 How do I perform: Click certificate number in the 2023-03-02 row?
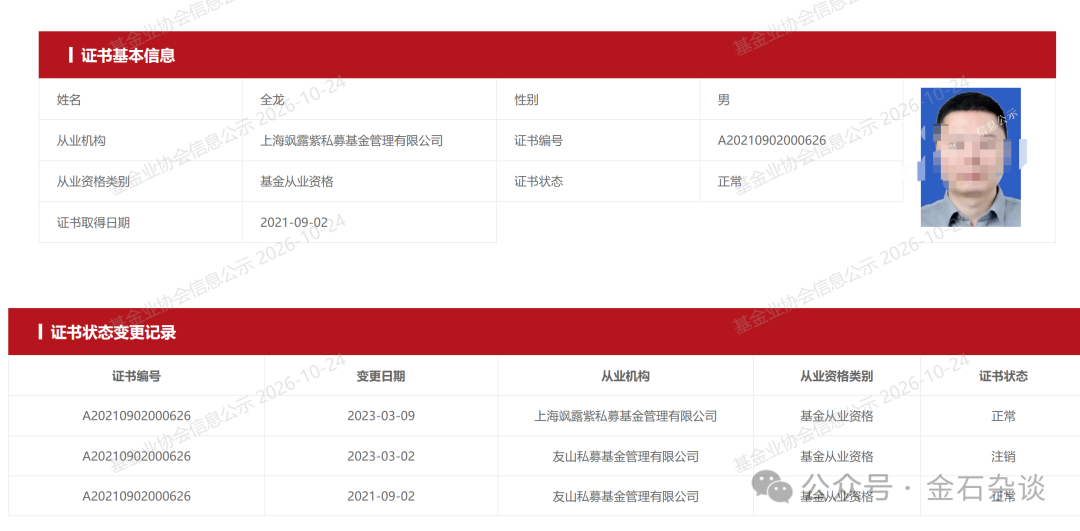pyautogui.click(x=136, y=456)
